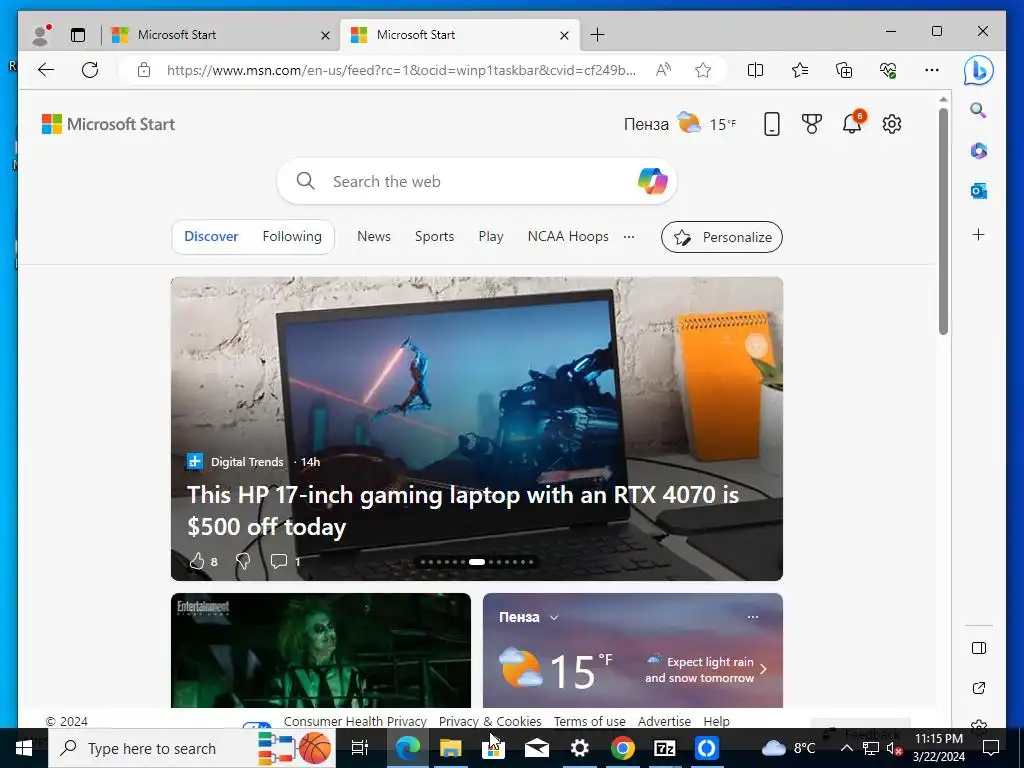Click the Personalize button
The height and width of the screenshot is (768, 1024).
722,237
